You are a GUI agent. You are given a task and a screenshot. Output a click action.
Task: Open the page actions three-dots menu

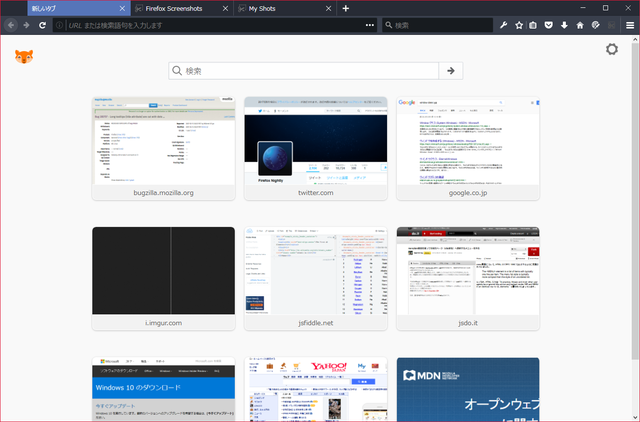370,25
